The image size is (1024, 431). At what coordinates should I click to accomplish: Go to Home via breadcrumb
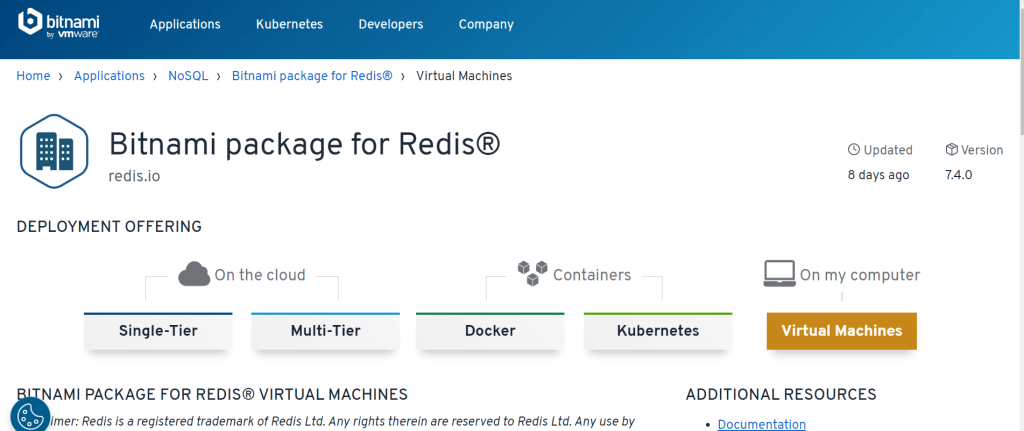[33, 76]
